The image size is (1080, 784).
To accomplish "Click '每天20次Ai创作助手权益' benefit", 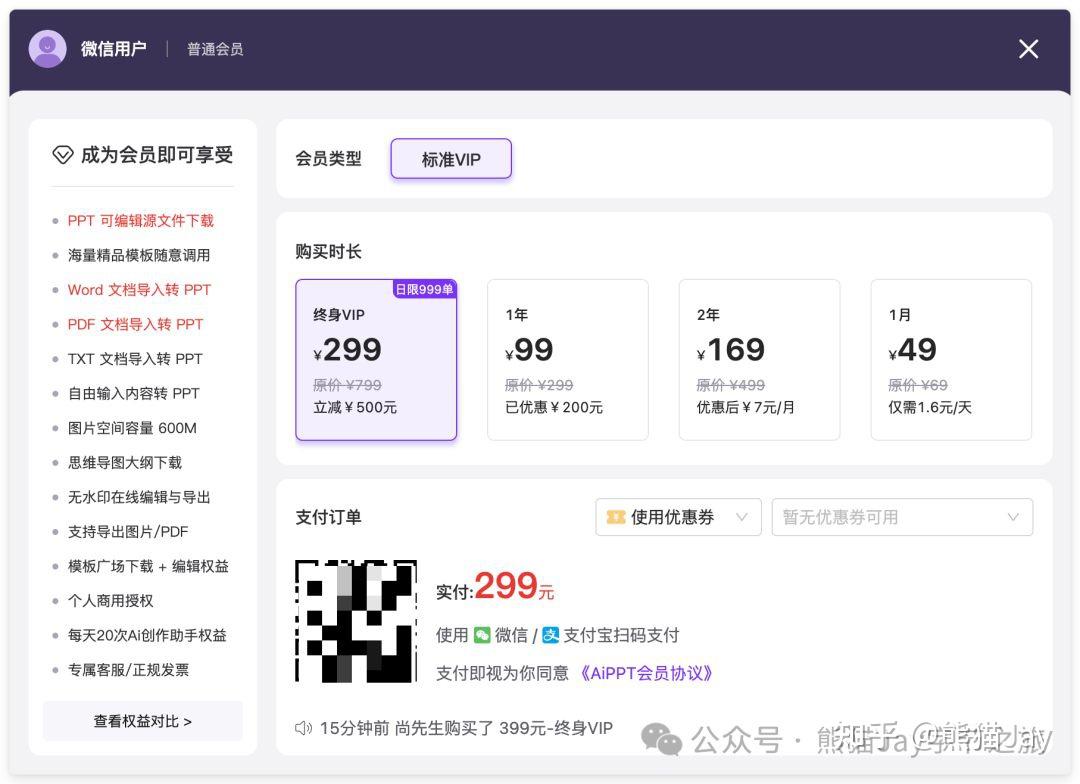I will 147,635.
